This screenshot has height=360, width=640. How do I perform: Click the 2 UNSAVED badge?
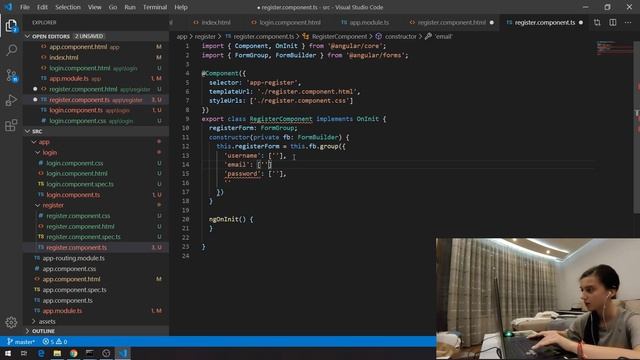(89, 36)
